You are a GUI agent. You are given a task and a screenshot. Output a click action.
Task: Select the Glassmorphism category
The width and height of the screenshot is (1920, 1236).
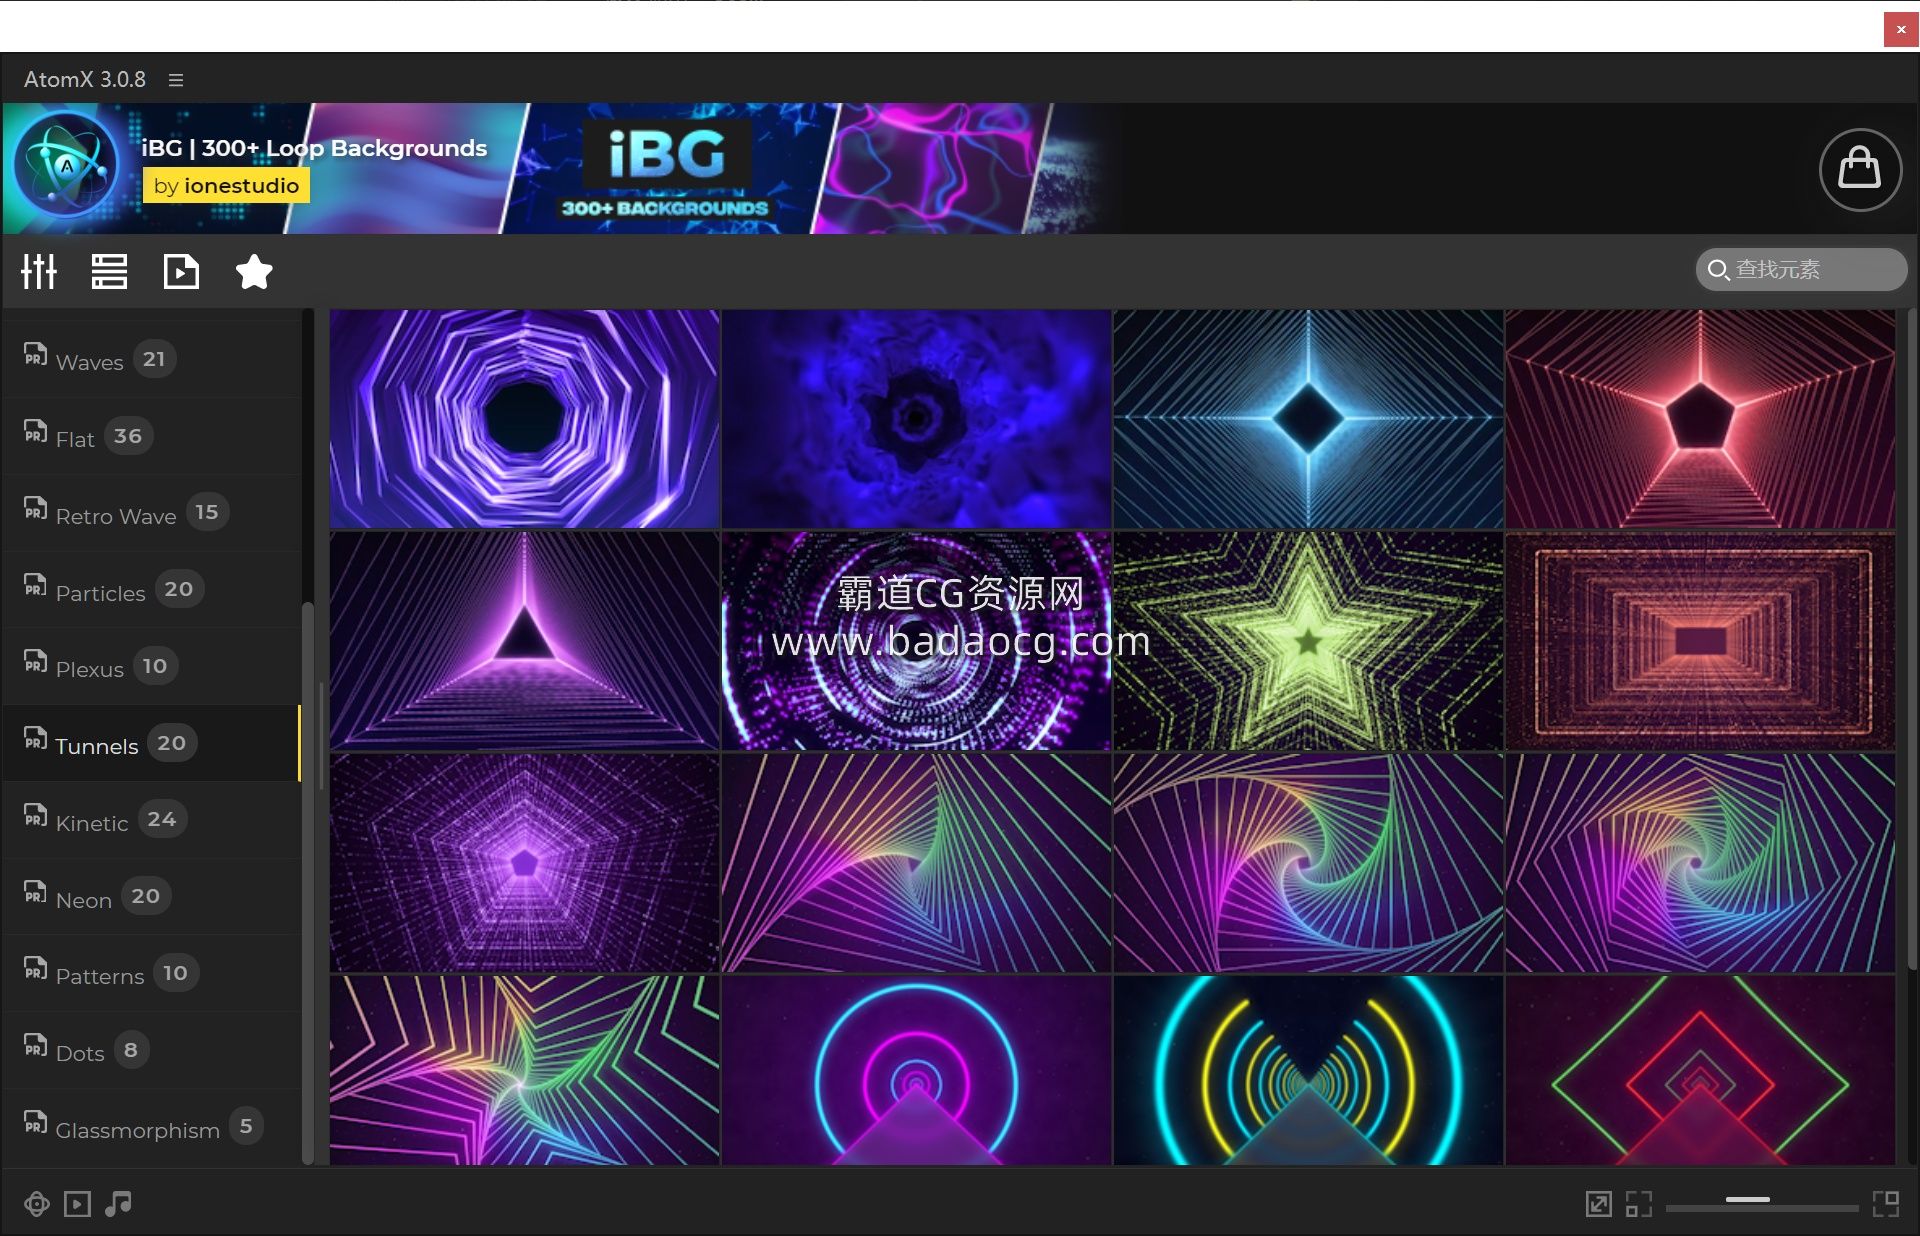pyautogui.click(x=151, y=1127)
